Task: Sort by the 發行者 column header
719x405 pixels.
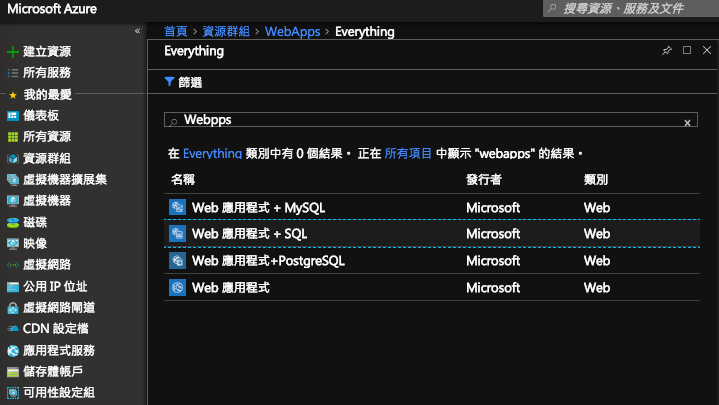Action: (x=484, y=179)
